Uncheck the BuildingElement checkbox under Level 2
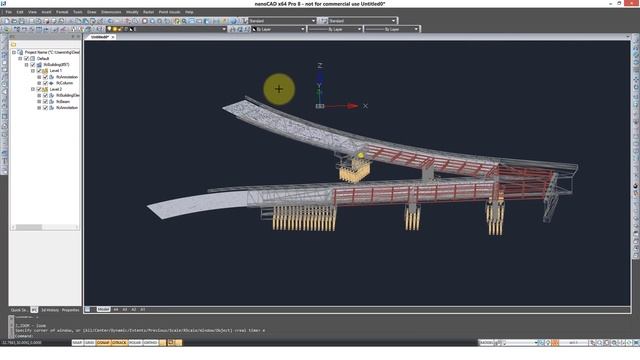The height and width of the screenshot is (360, 640). pyautogui.click(x=46, y=95)
